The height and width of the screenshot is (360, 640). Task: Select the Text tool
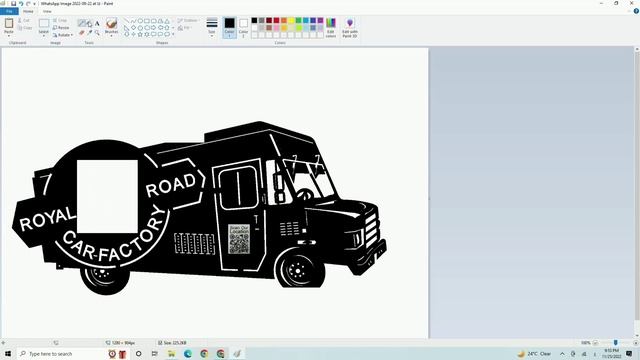coord(97,24)
